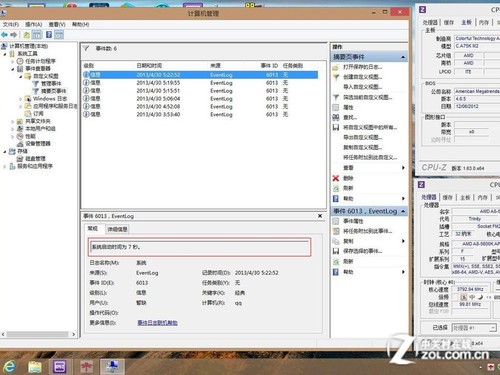The width and height of the screenshot is (500, 375).
Task: Click the Up one level toolbar icon
Action: pos(26,35)
